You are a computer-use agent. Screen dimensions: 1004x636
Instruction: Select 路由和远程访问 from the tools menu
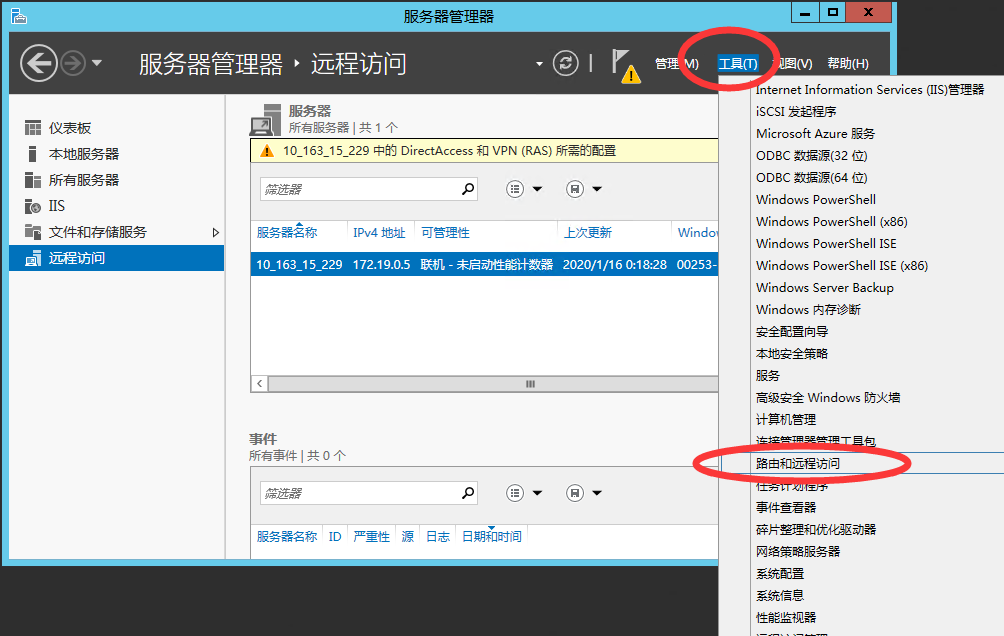[798, 464]
